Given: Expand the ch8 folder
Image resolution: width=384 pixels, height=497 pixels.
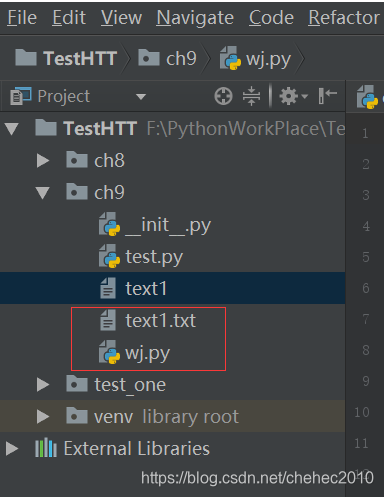Looking at the screenshot, I should click(43, 161).
